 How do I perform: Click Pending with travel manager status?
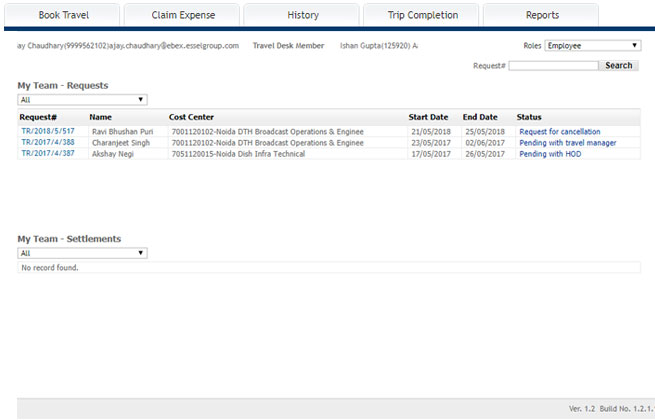[568, 143]
